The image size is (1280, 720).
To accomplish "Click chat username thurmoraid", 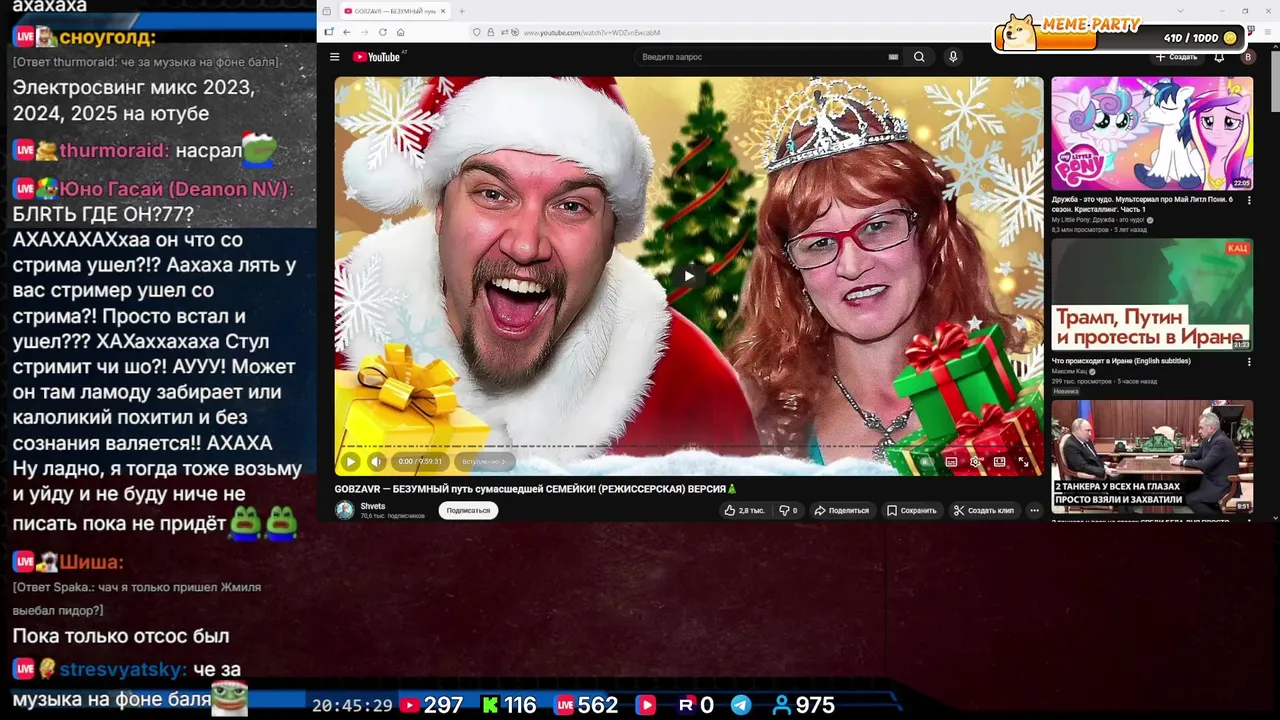I will 113,151.
